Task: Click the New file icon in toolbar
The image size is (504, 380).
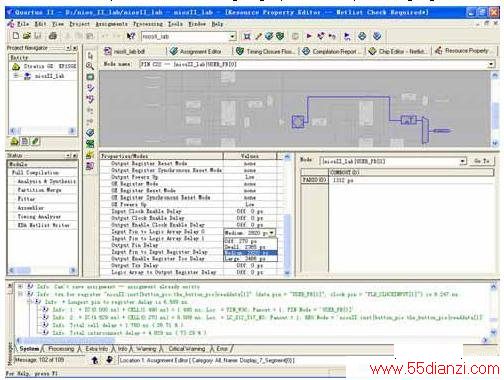Action: pos(15,36)
